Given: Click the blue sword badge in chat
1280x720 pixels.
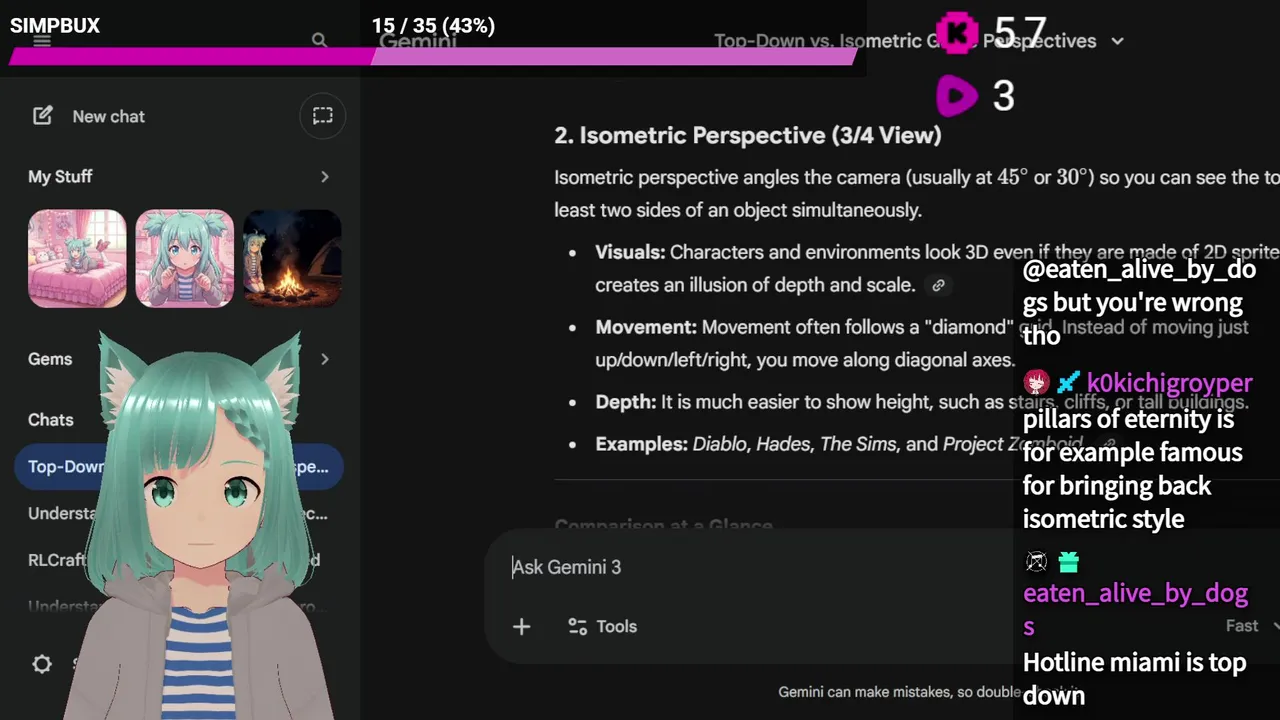Looking at the screenshot, I should [x=1069, y=382].
